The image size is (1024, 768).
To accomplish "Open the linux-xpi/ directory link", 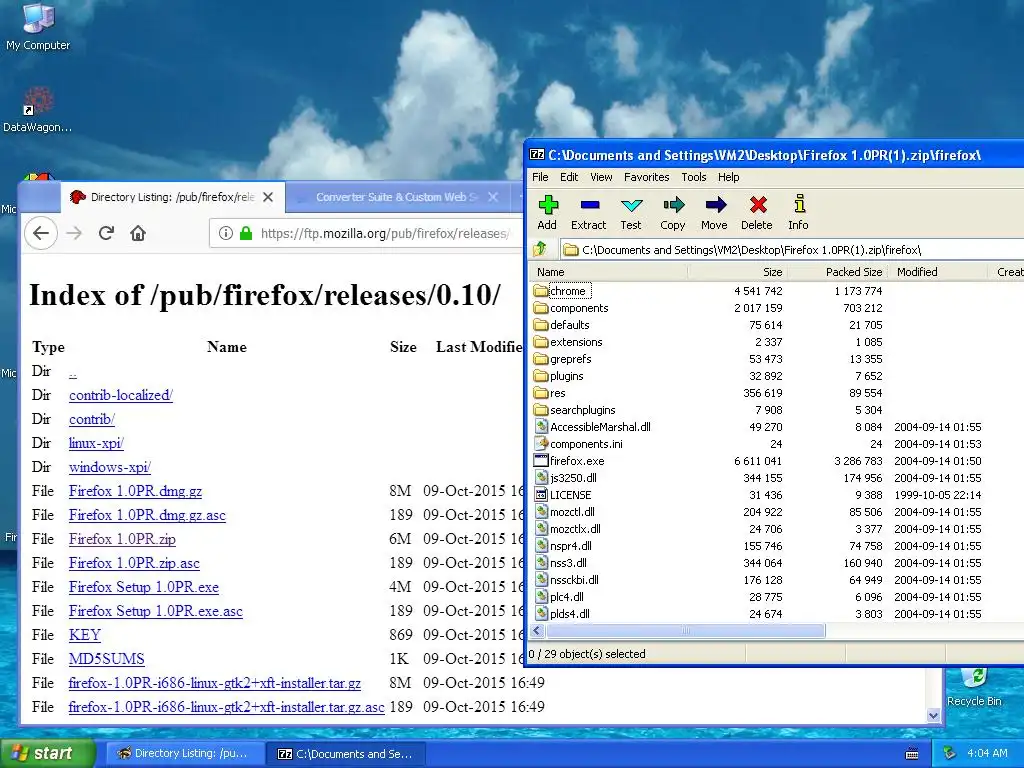I will pos(96,443).
